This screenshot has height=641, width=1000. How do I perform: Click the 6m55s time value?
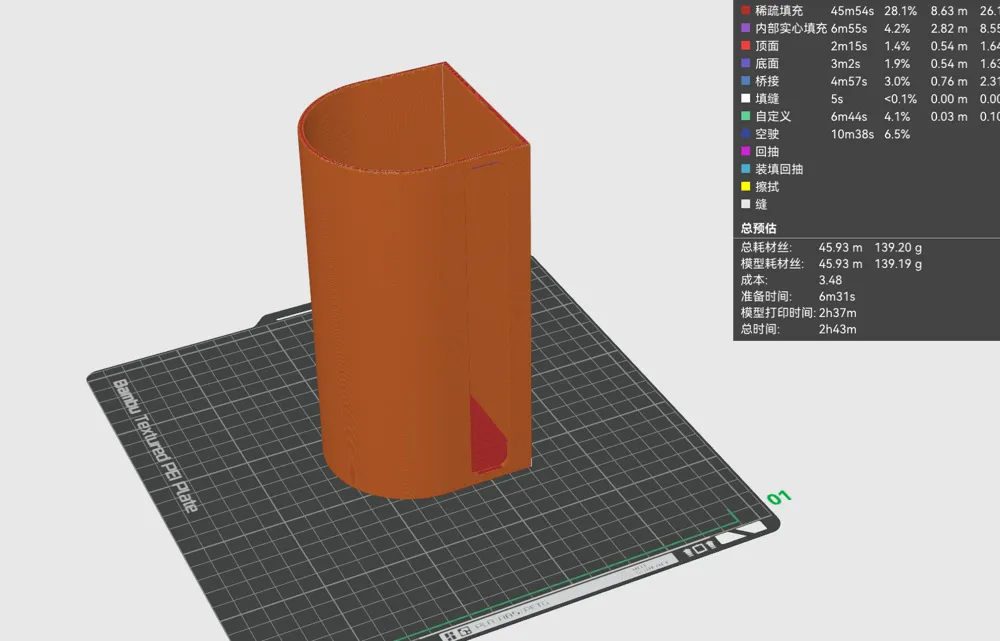849,29
